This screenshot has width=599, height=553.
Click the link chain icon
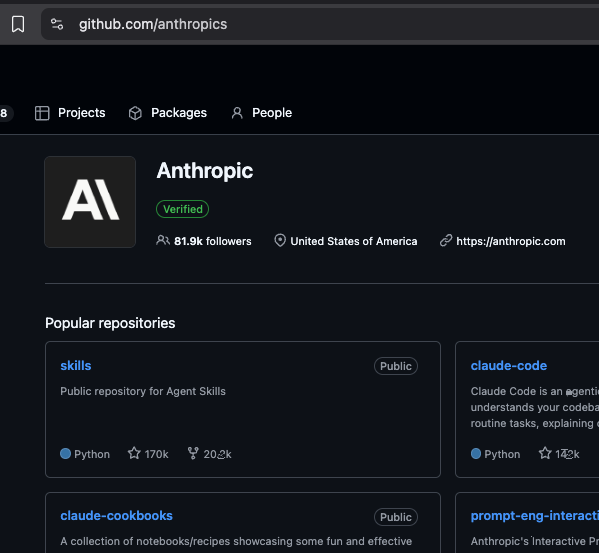tap(446, 241)
